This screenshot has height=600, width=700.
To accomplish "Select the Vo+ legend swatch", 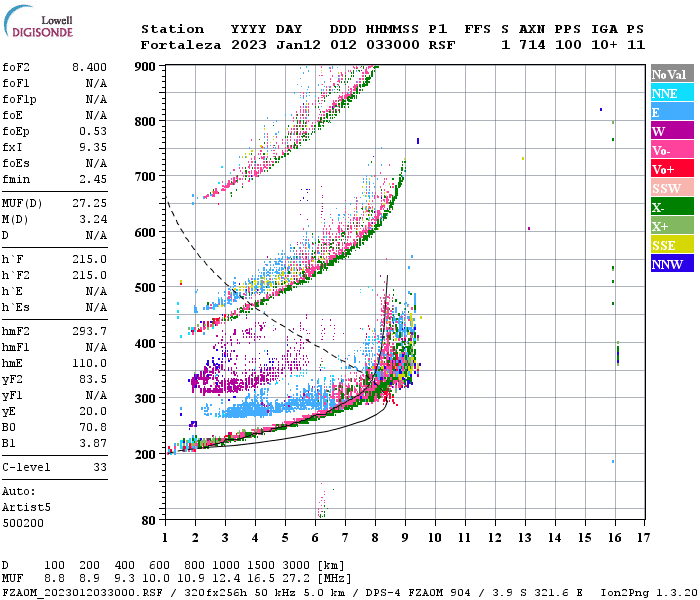I will coord(672,169).
